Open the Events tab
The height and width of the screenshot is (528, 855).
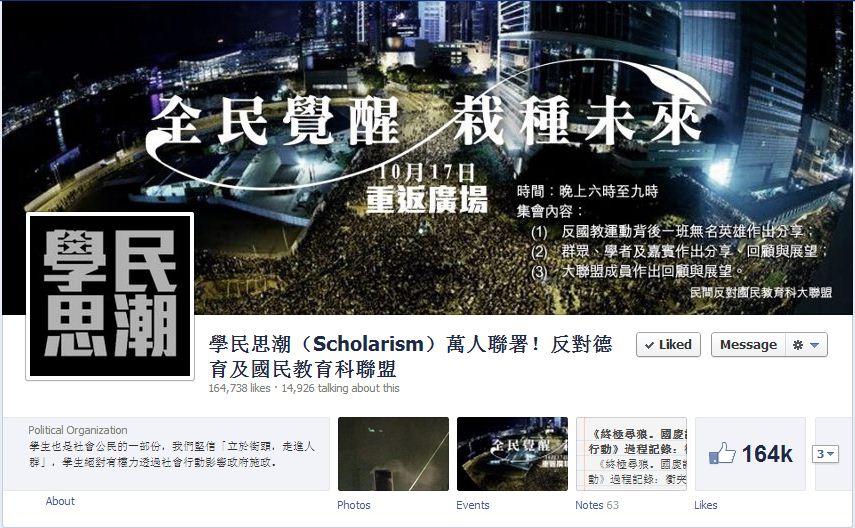pyautogui.click(x=473, y=505)
